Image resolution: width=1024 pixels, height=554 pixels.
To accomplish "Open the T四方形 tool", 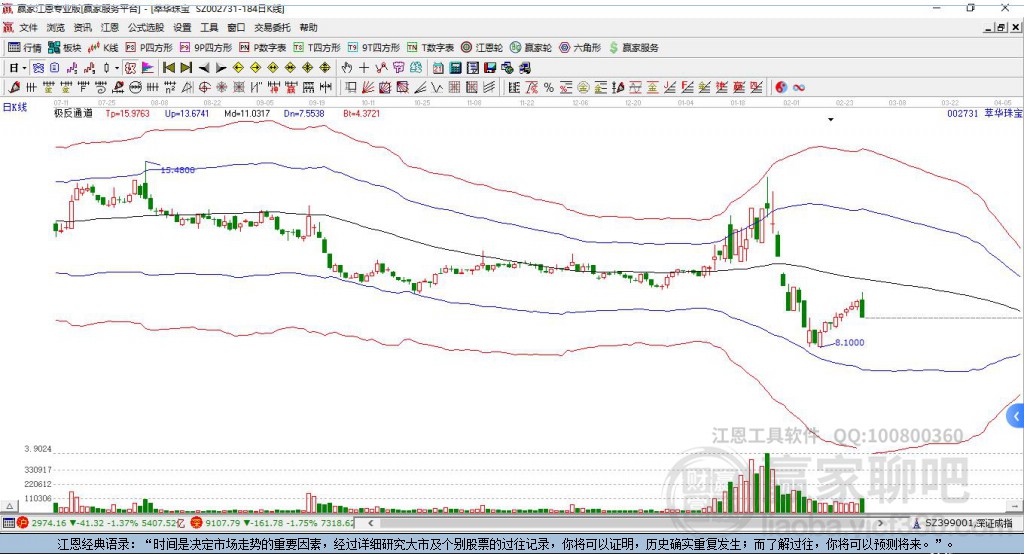I will point(317,48).
